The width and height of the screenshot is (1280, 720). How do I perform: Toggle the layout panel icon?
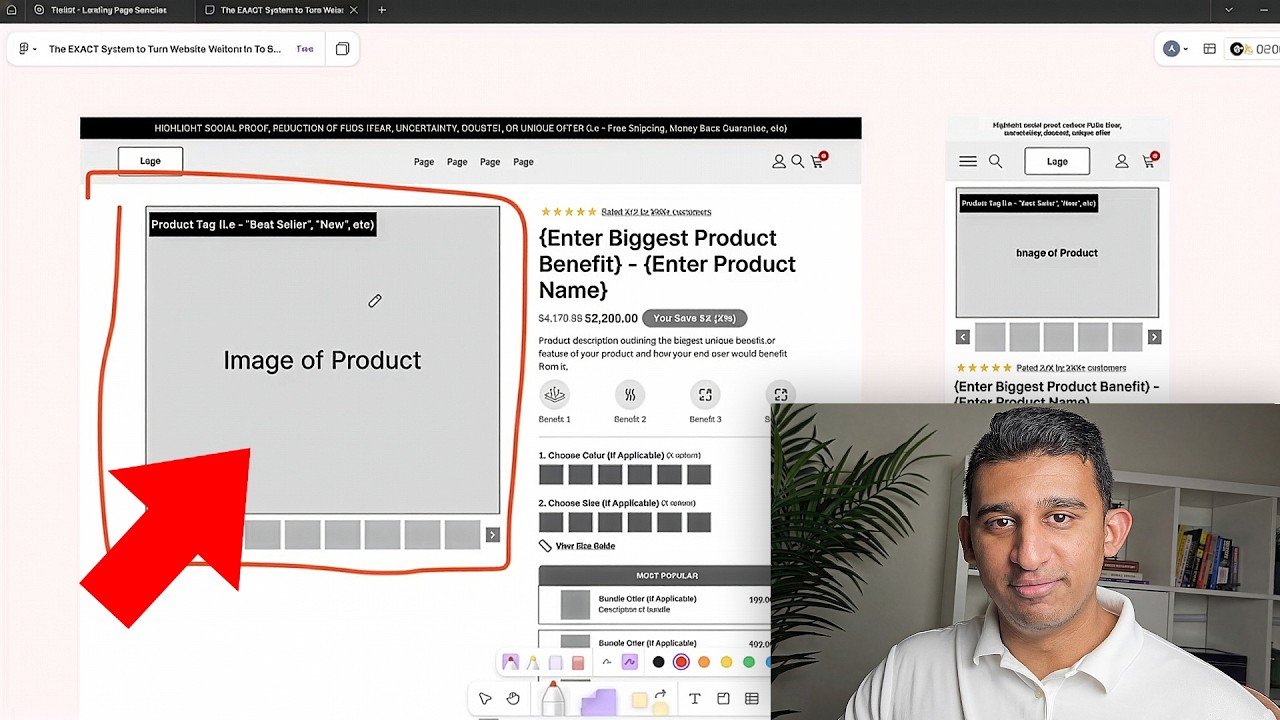pos(1209,49)
